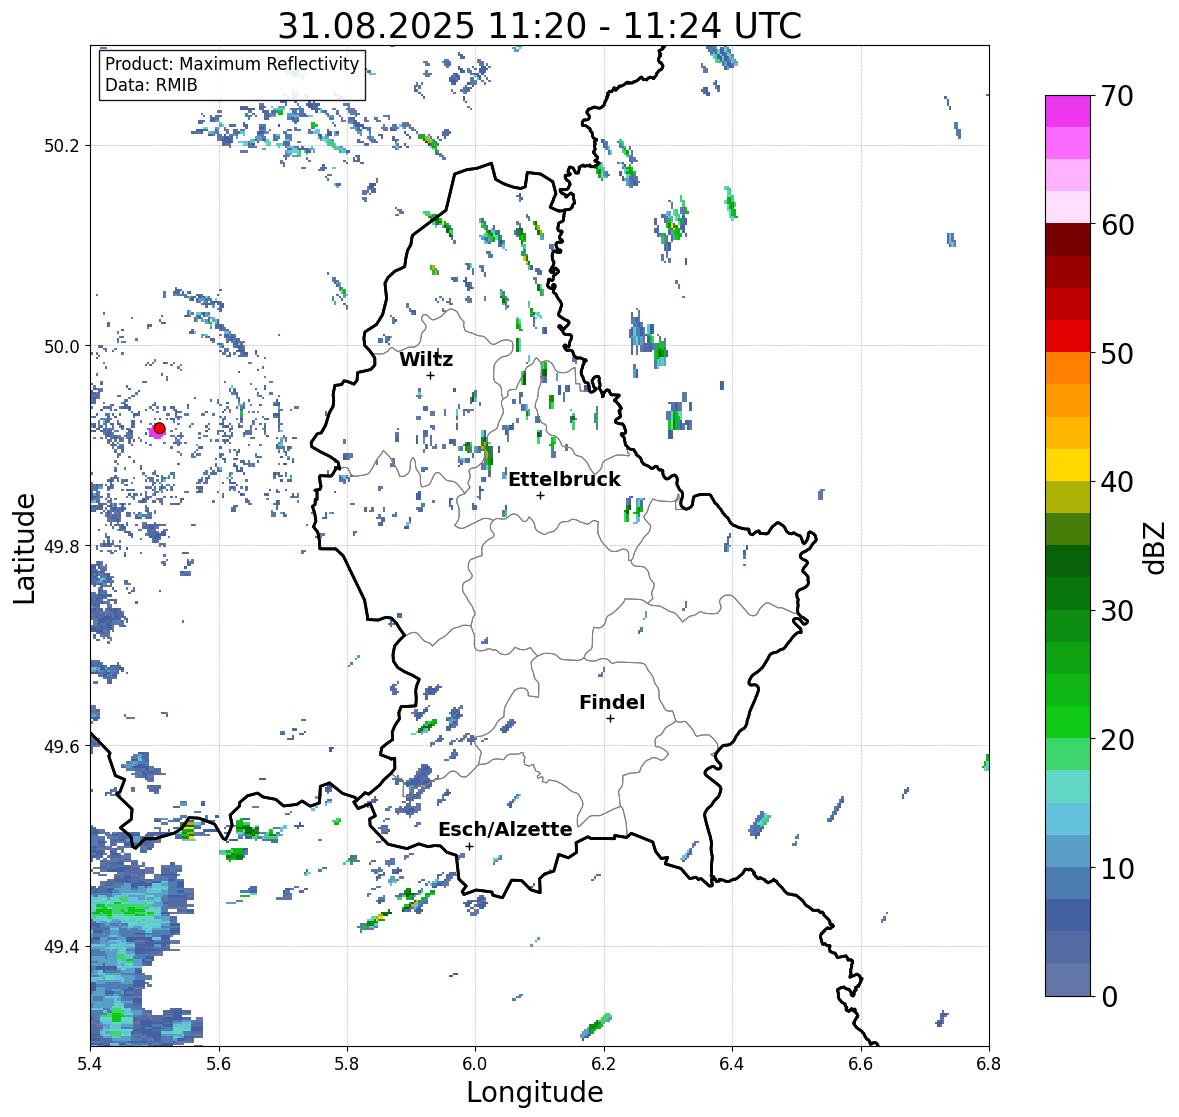Click the colorbar tick value 70
Image resolution: width=1179 pixels, height=1117 pixels.
[x=1117, y=96]
